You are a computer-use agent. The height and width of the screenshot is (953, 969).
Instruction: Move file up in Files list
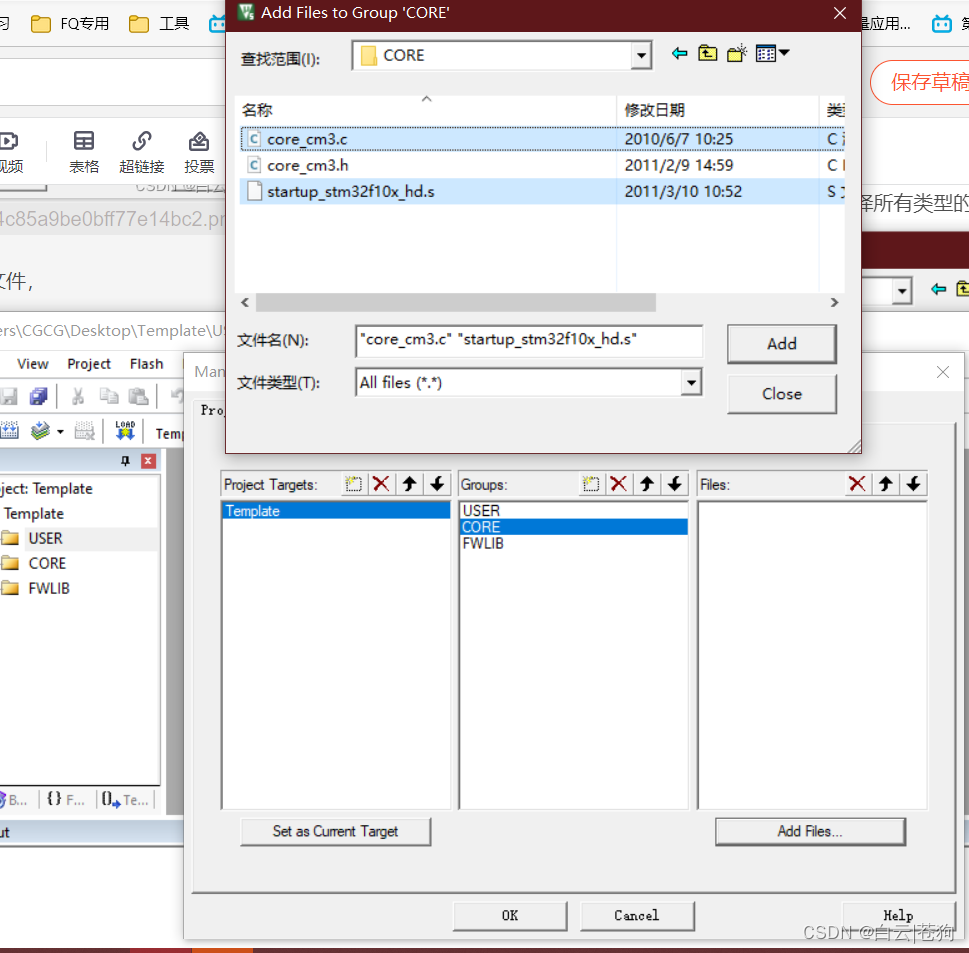click(x=886, y=484)
